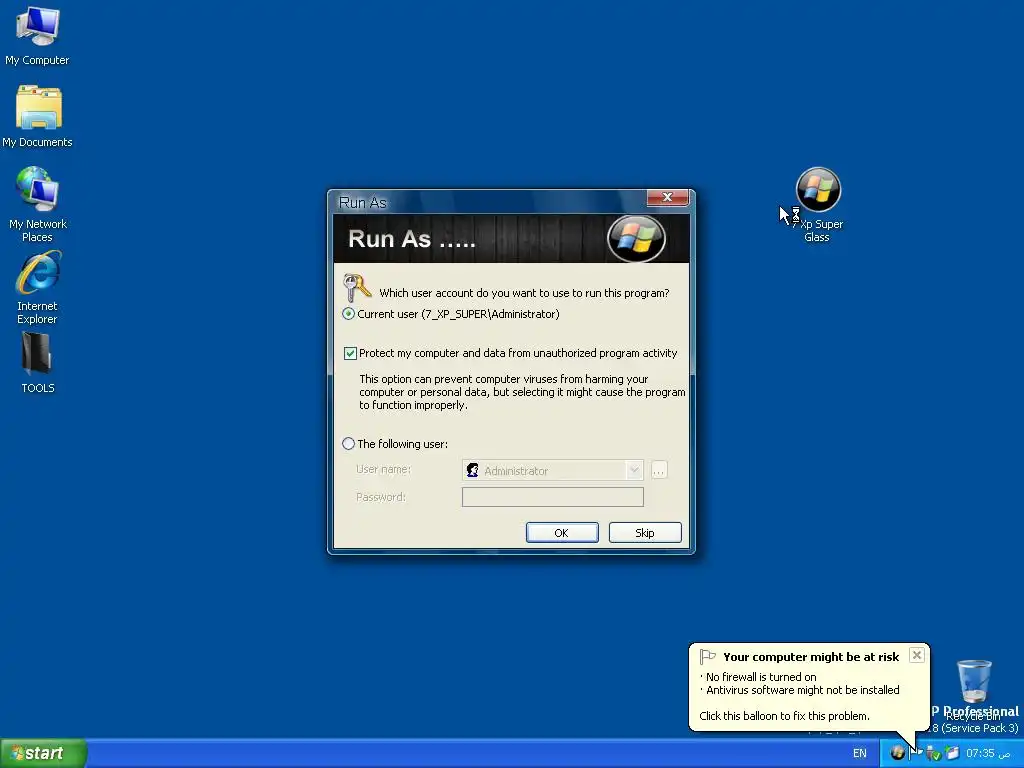Viewport: 1024px width, 768px height.
Task: Click the Safely Remove Hardware tray icon
Action: (933, 753)
